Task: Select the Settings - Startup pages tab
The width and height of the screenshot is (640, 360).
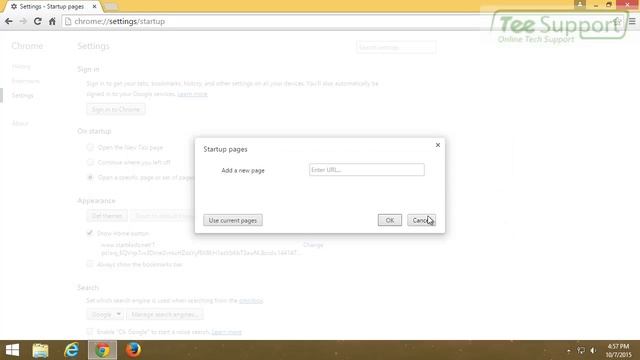Action: pyautogui.click(x=51, y=7)
